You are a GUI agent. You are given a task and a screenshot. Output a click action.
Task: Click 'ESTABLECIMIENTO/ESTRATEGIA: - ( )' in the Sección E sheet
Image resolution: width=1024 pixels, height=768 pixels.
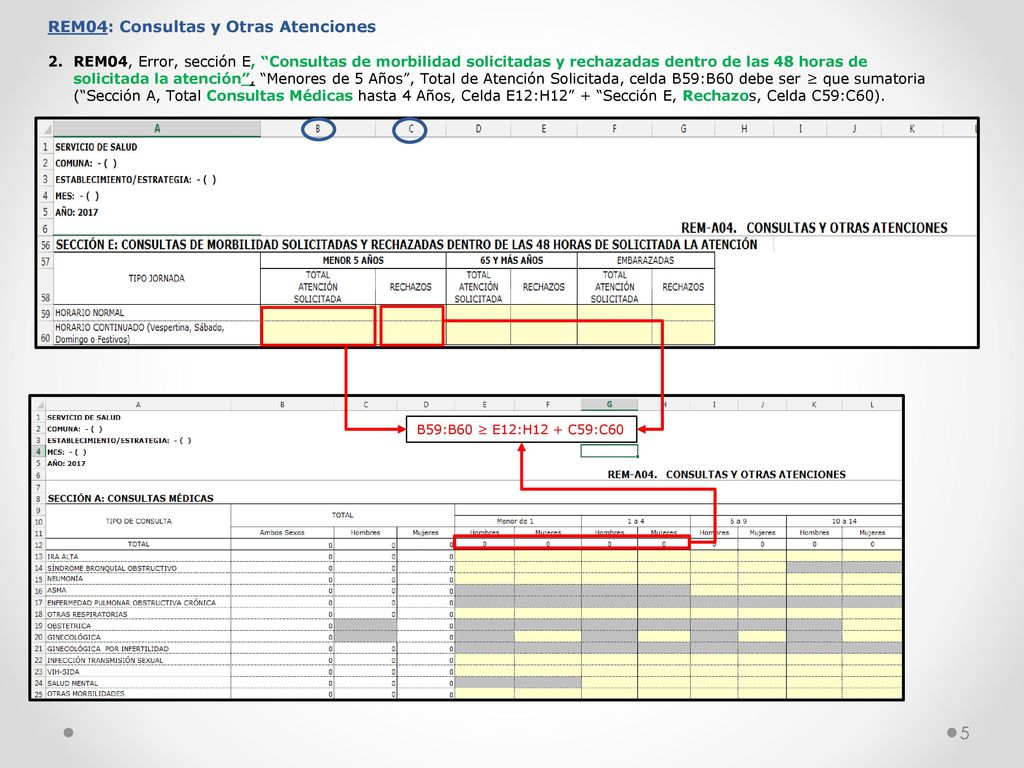(135, 180)
